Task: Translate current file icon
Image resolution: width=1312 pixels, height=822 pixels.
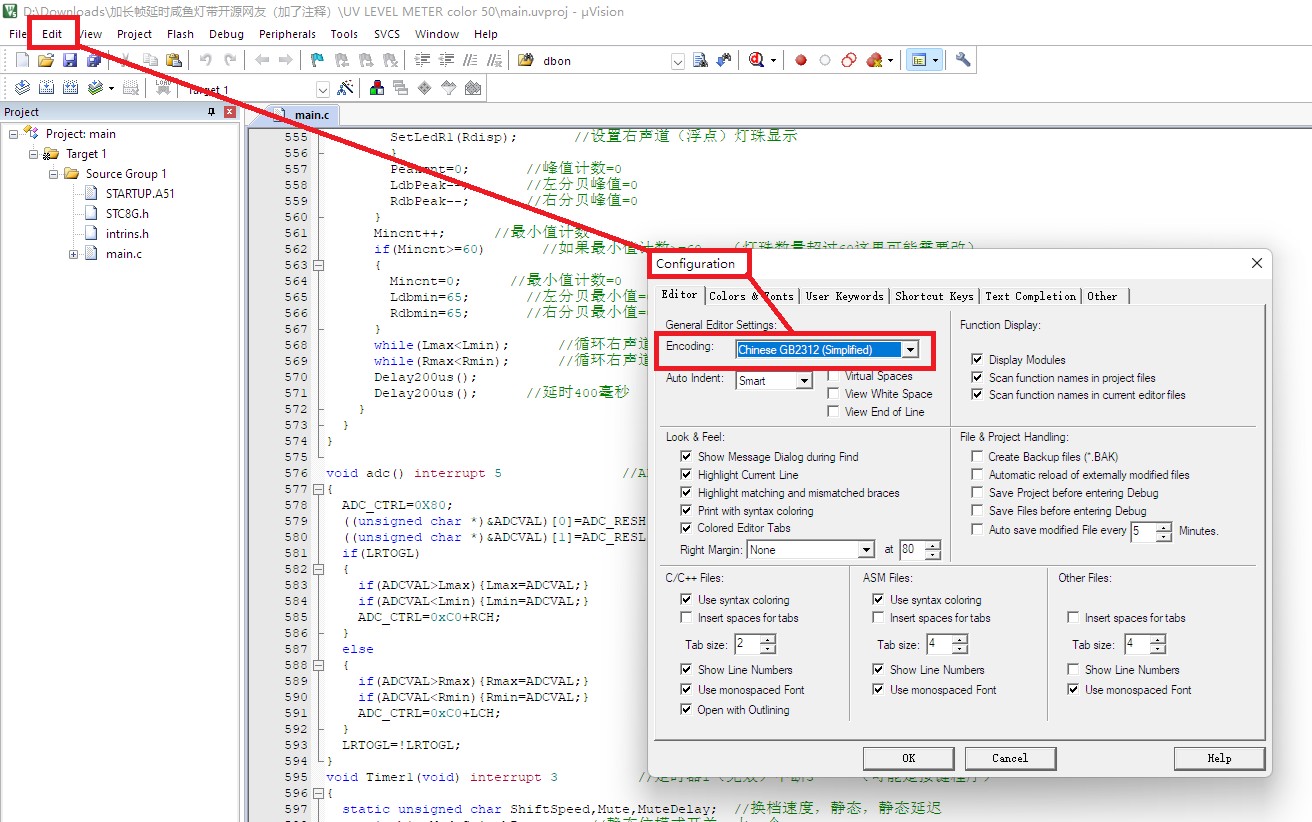Action: point(22,88)
